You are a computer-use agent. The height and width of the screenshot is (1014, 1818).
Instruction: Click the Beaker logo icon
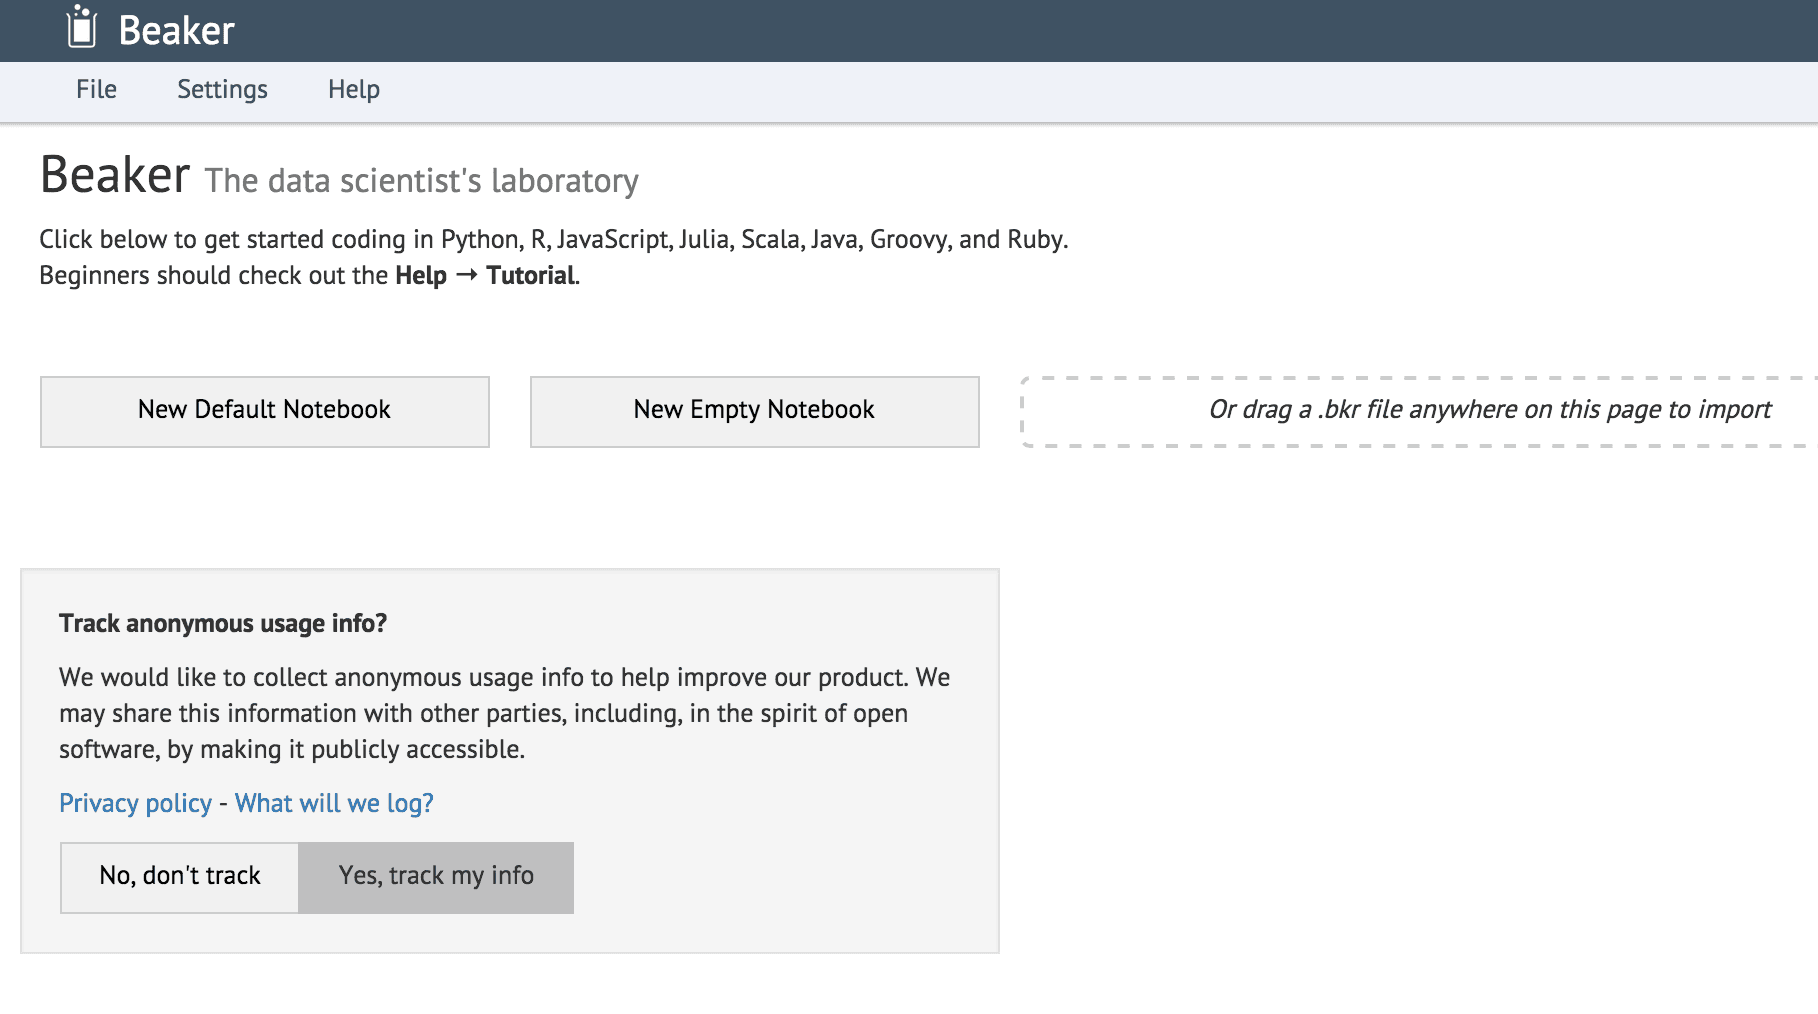click(x=81, y=27)
